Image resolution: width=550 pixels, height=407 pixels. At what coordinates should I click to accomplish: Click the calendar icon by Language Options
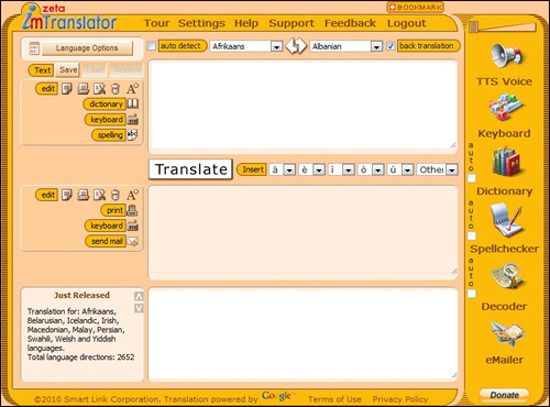pos(34,48)
